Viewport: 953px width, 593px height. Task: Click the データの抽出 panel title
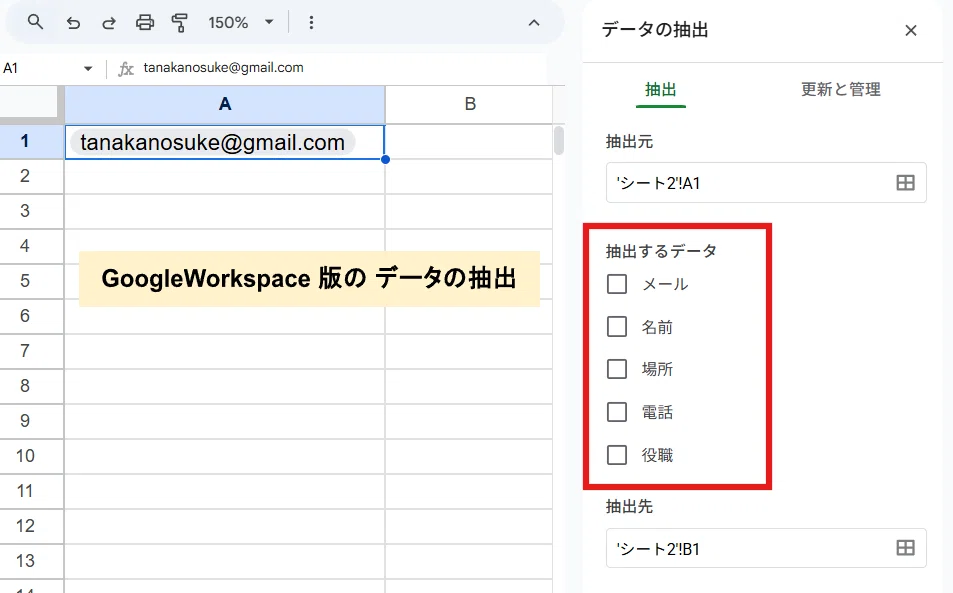(x=655, y=30)
